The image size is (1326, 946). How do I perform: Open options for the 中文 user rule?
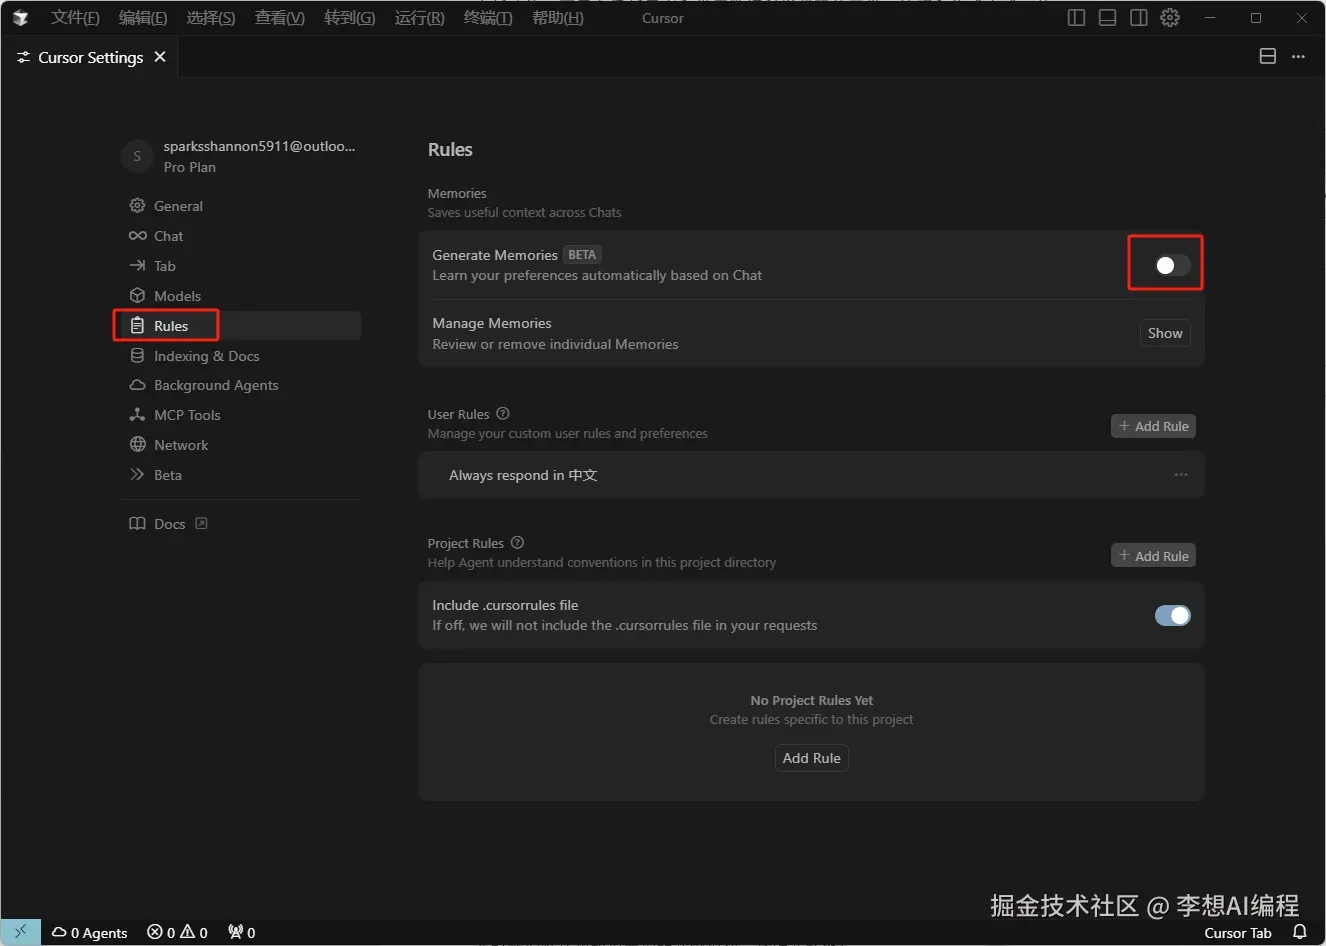pos(1181,475)
